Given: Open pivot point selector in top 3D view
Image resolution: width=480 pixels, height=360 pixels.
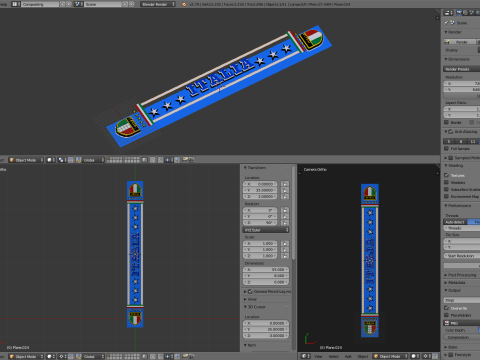Looking at the screenshot, I should pos(62,160).
